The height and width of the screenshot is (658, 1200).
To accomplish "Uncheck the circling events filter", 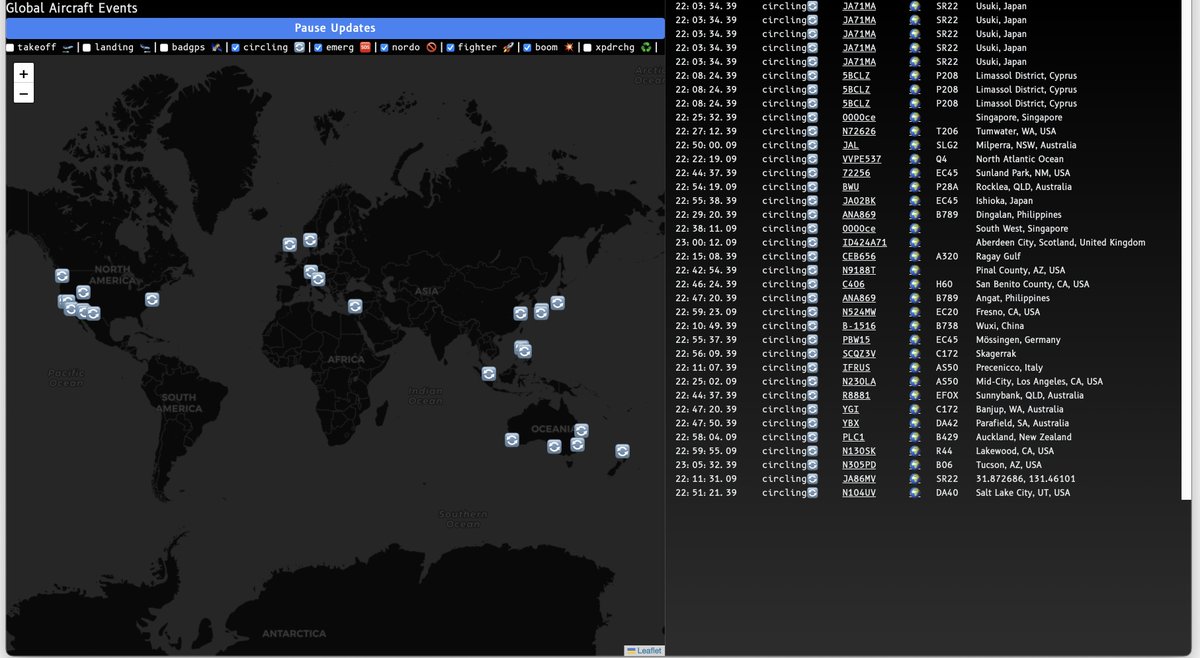I will [235, 47].
